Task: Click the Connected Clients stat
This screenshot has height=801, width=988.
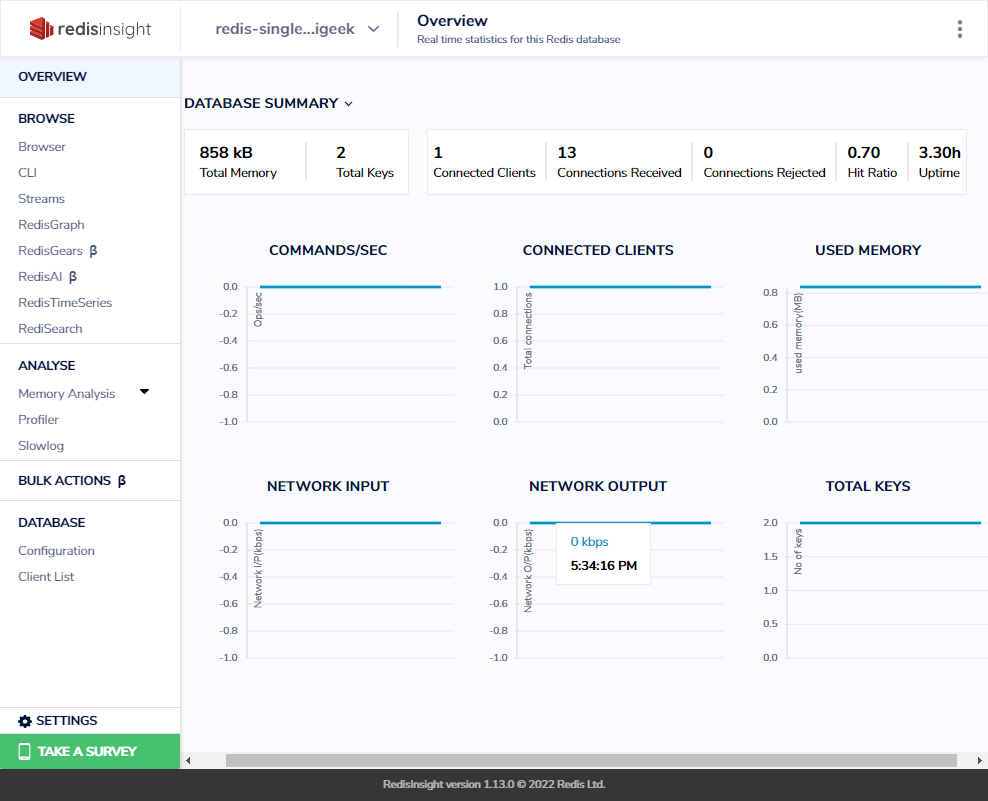Action: click(484, 162)
